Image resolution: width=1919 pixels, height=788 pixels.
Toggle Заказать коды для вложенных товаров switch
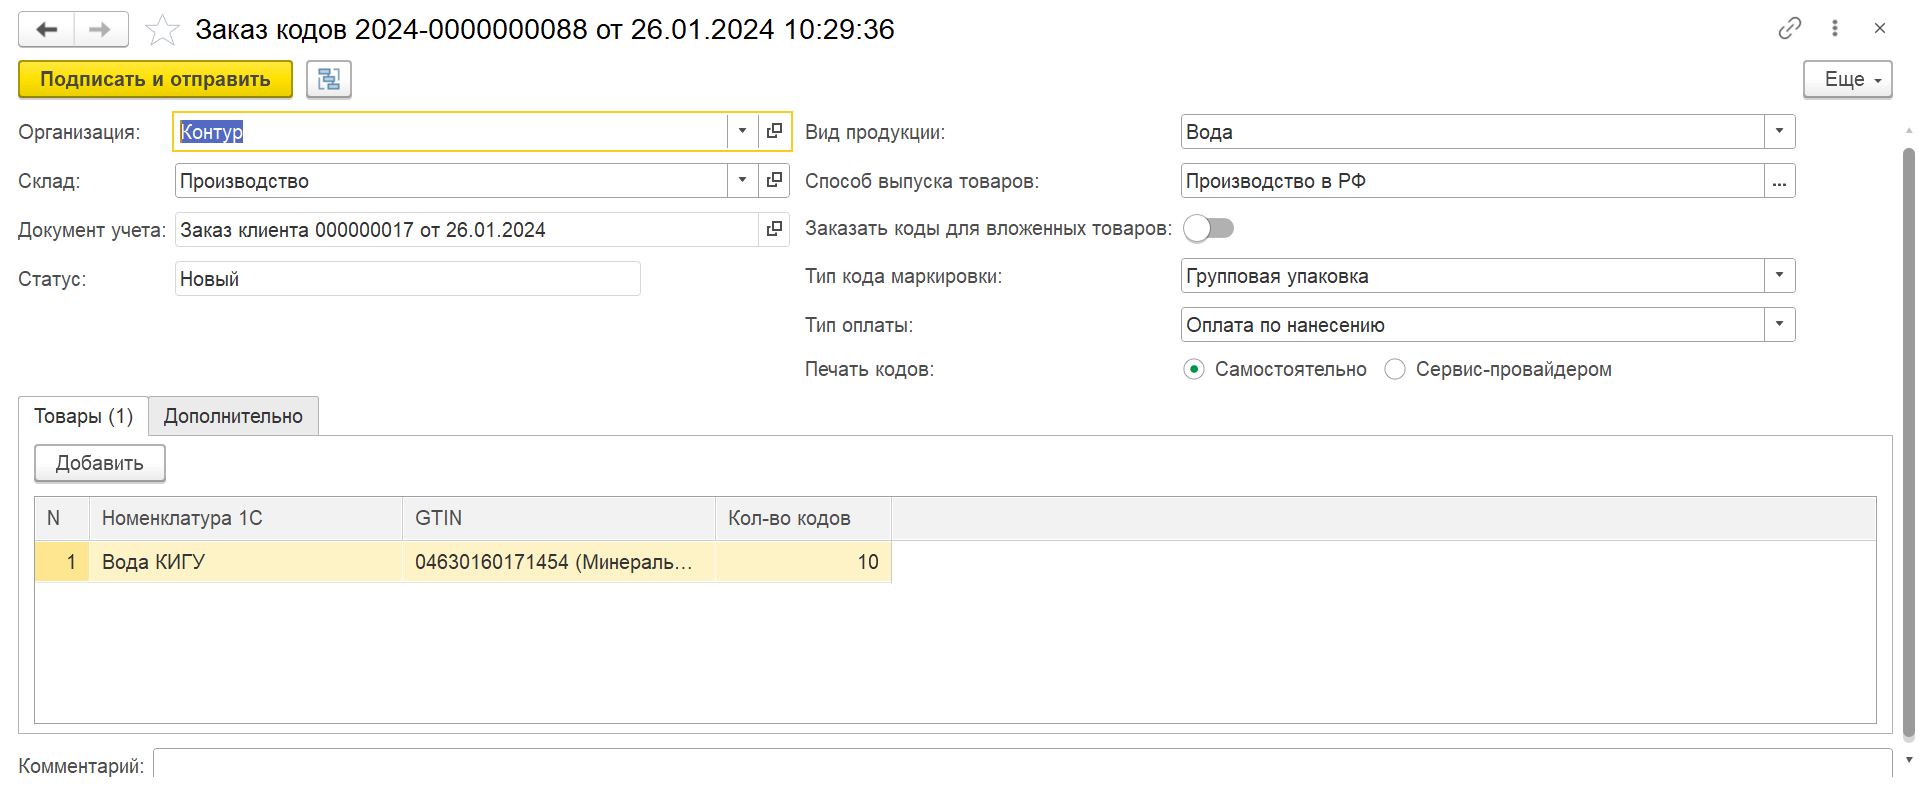coord(1209,228)
